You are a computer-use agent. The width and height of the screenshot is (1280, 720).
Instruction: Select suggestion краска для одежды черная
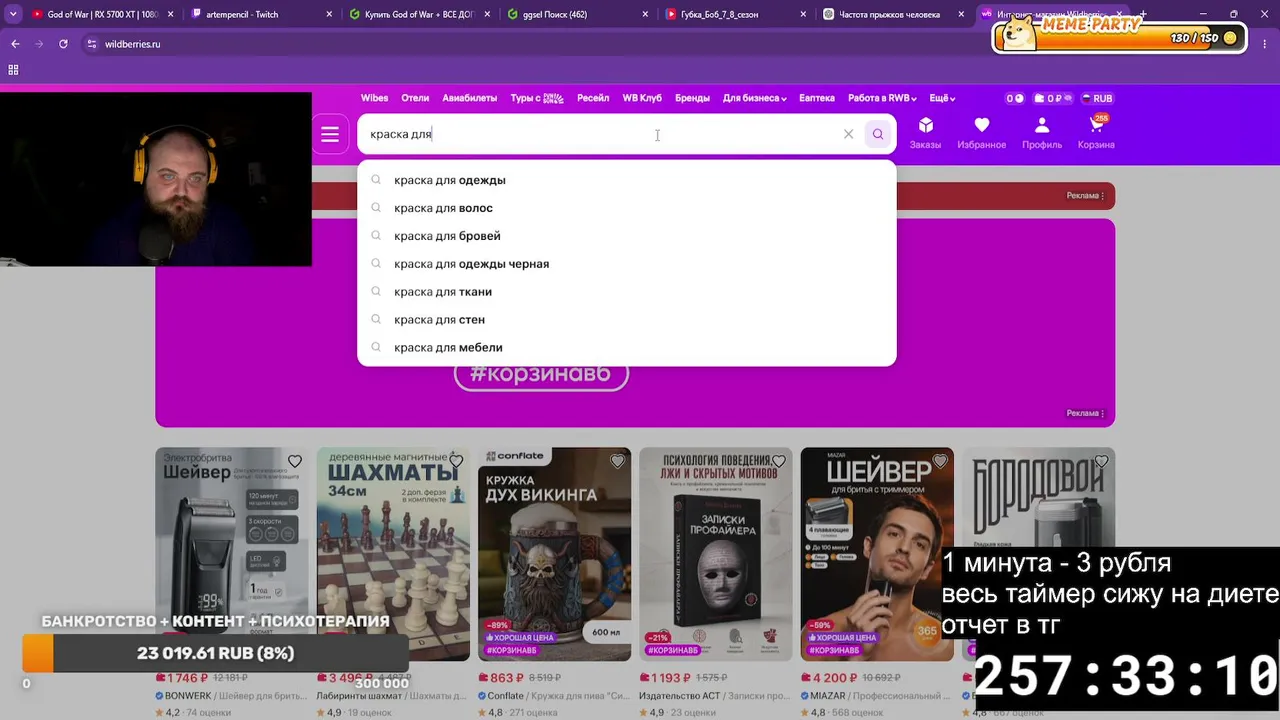627,264
